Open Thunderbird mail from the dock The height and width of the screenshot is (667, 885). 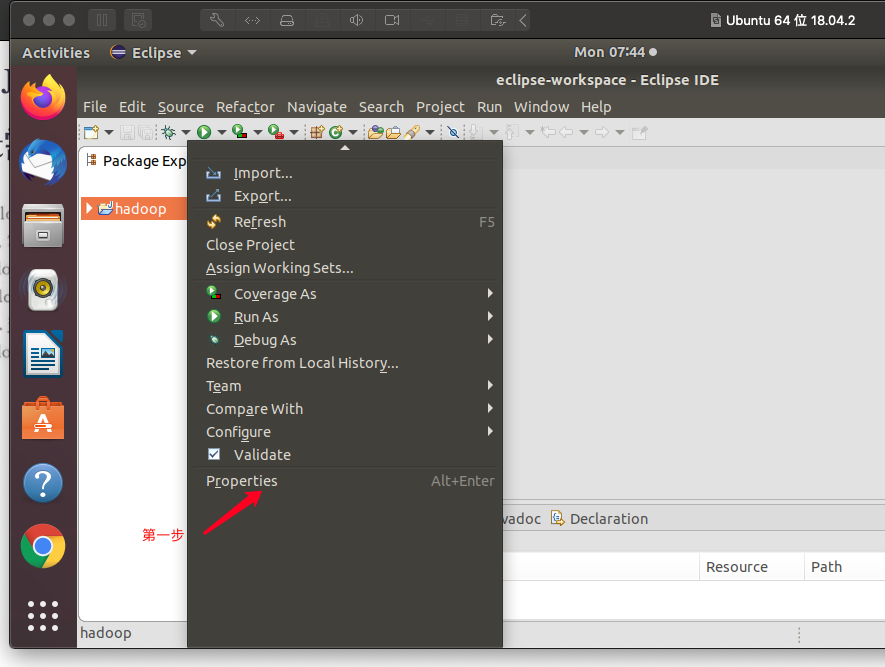[43, 162]
